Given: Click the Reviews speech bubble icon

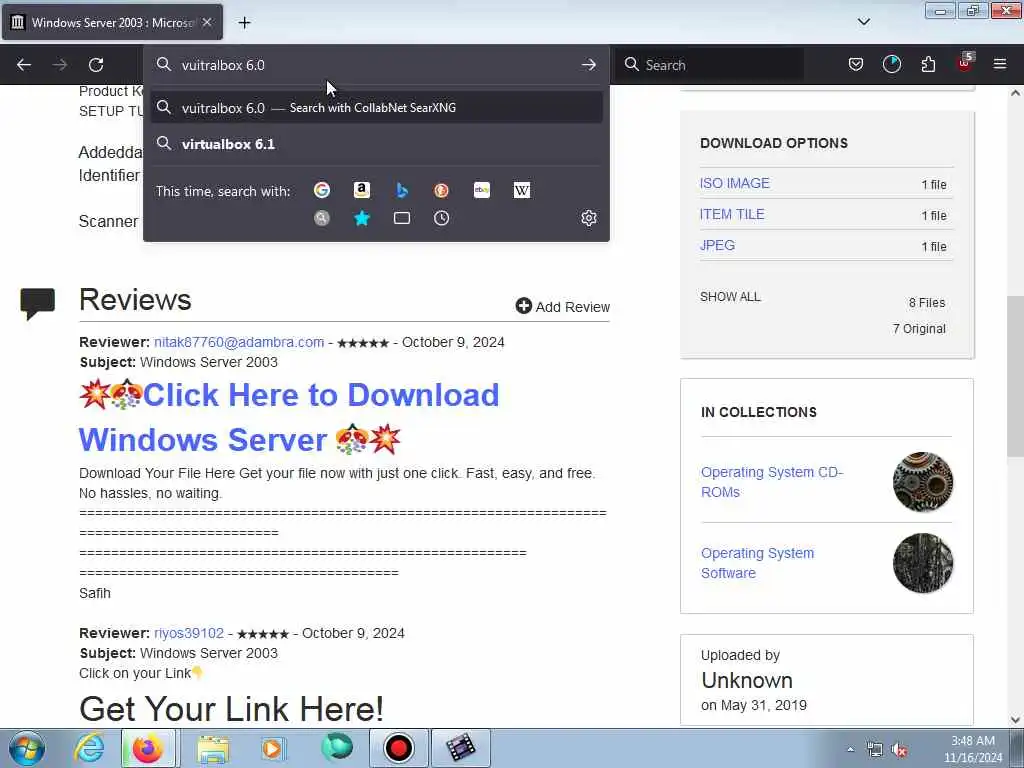Looking at the screenshot, I should point(37,303).
